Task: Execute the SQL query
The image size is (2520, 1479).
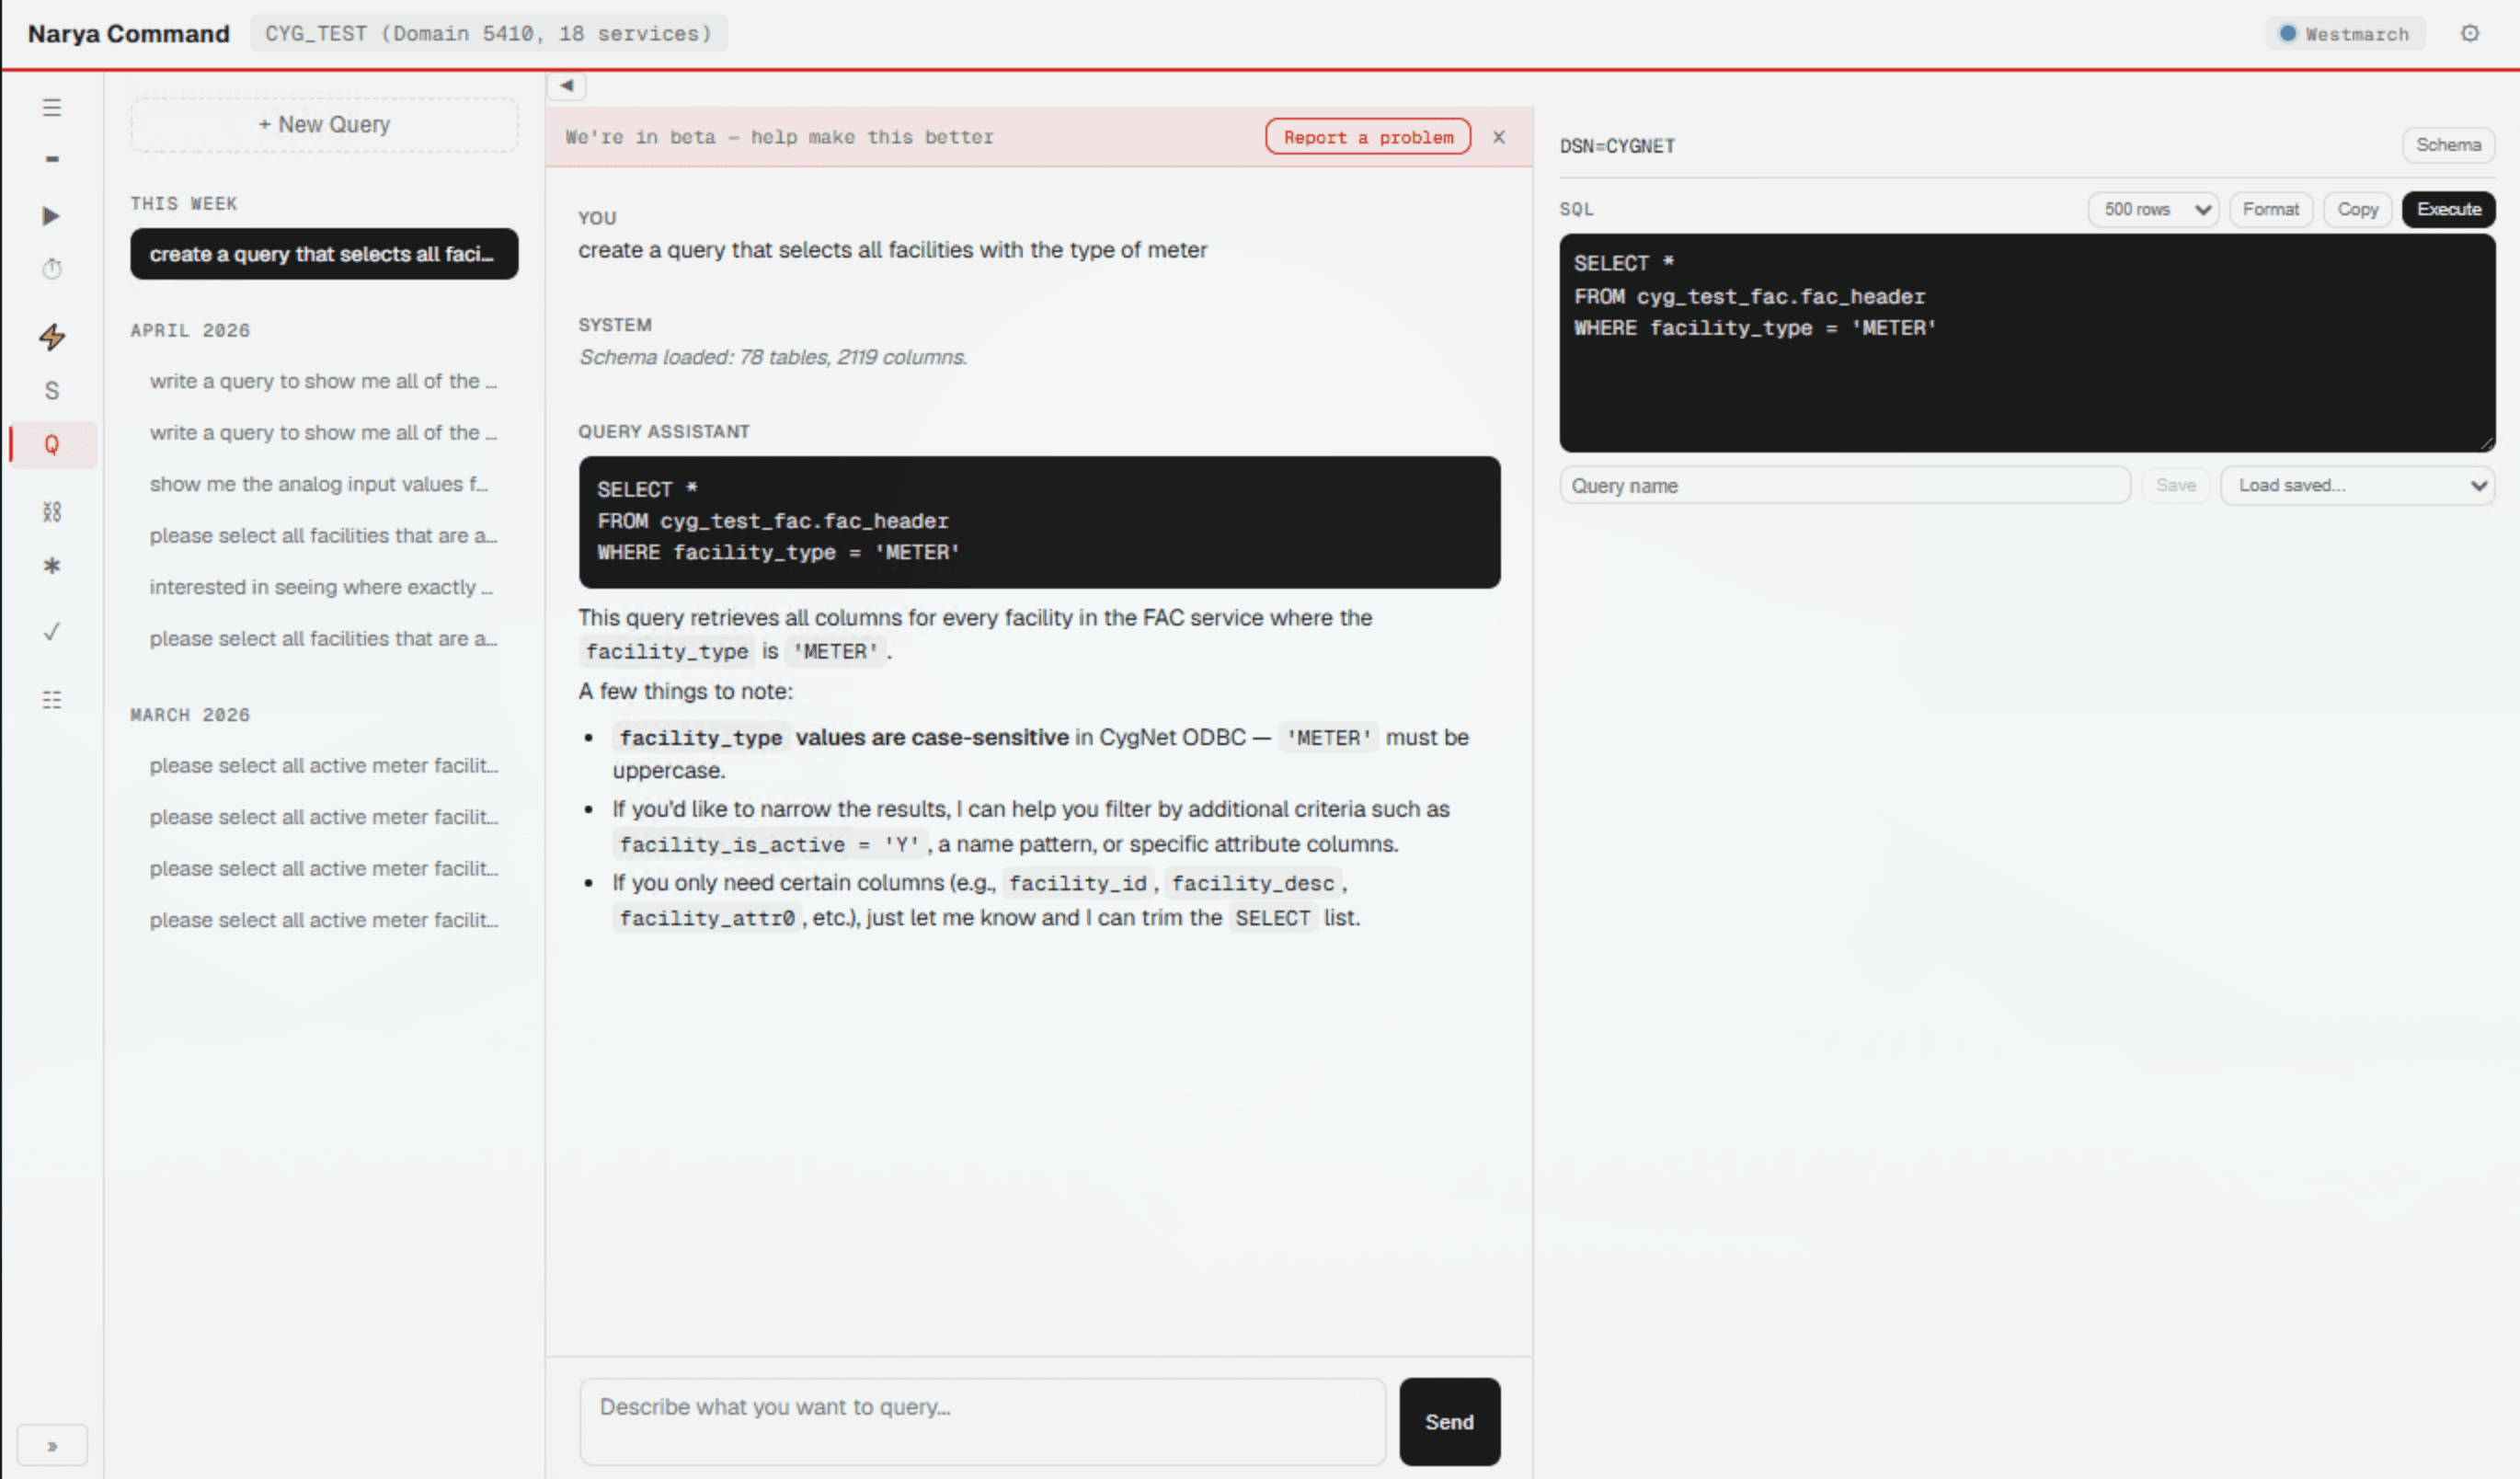Action: pyautogui.click(x=2448, y=209)
